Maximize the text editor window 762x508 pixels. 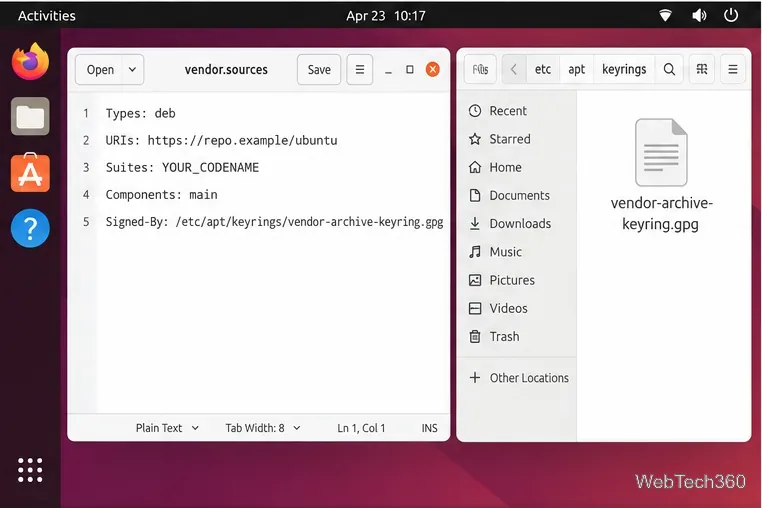coord(410,70)
